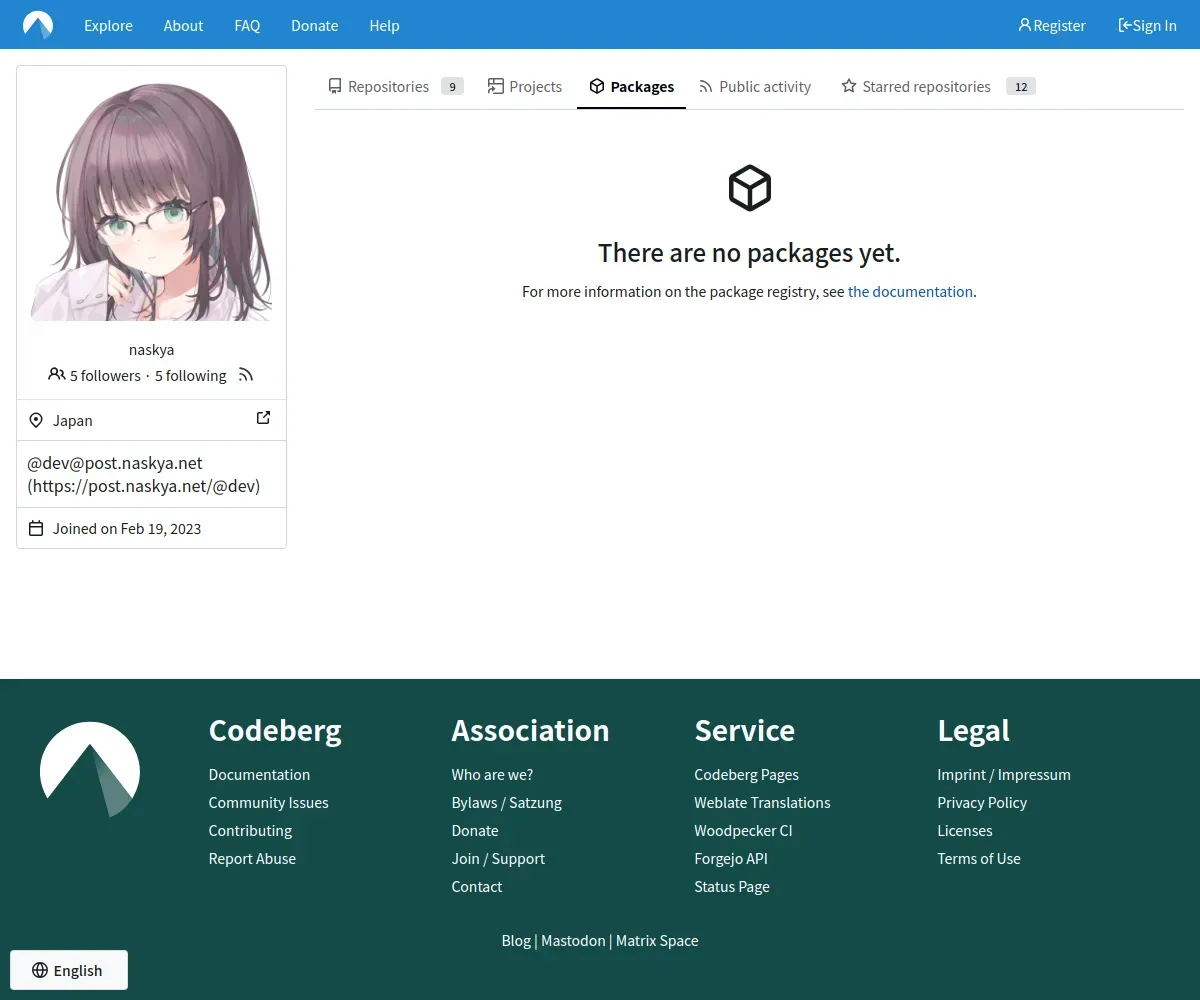Open the Projects tab
Screen dimensions: 1200x1000
(x=525, y=86)
